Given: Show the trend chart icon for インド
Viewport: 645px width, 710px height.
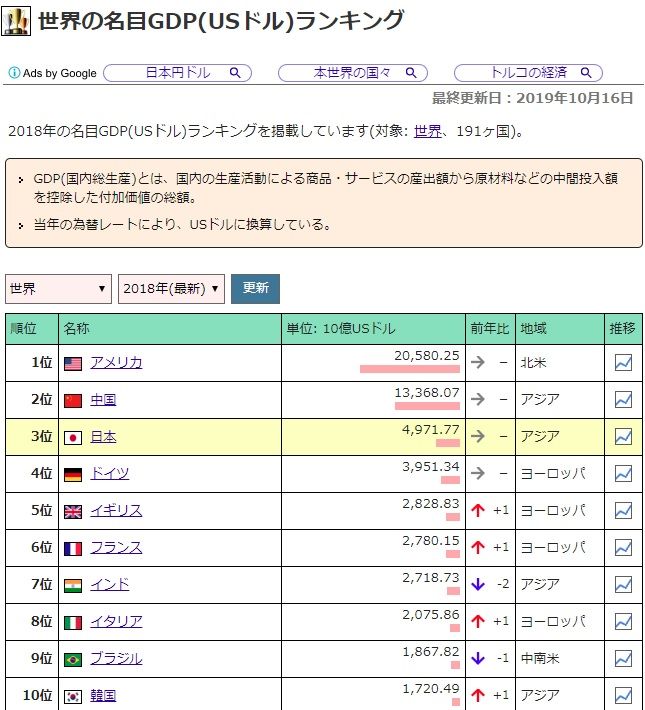Looking at the screenshot, I should (x=623, y=584).
